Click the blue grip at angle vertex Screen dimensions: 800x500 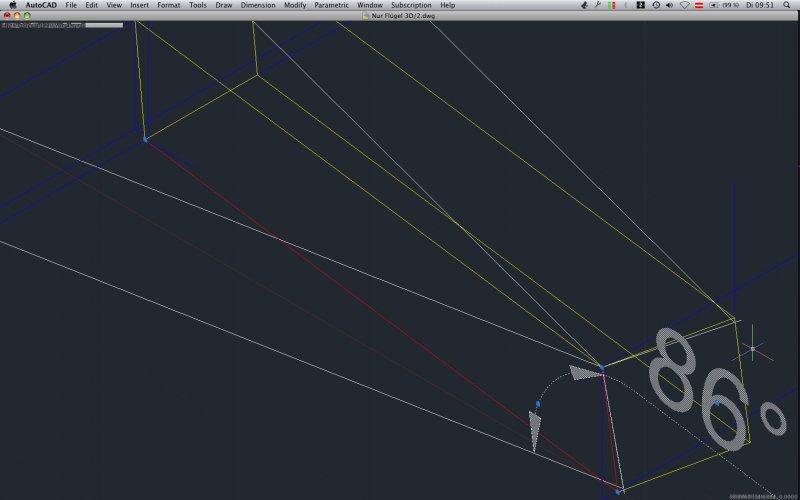click(602, 367)
